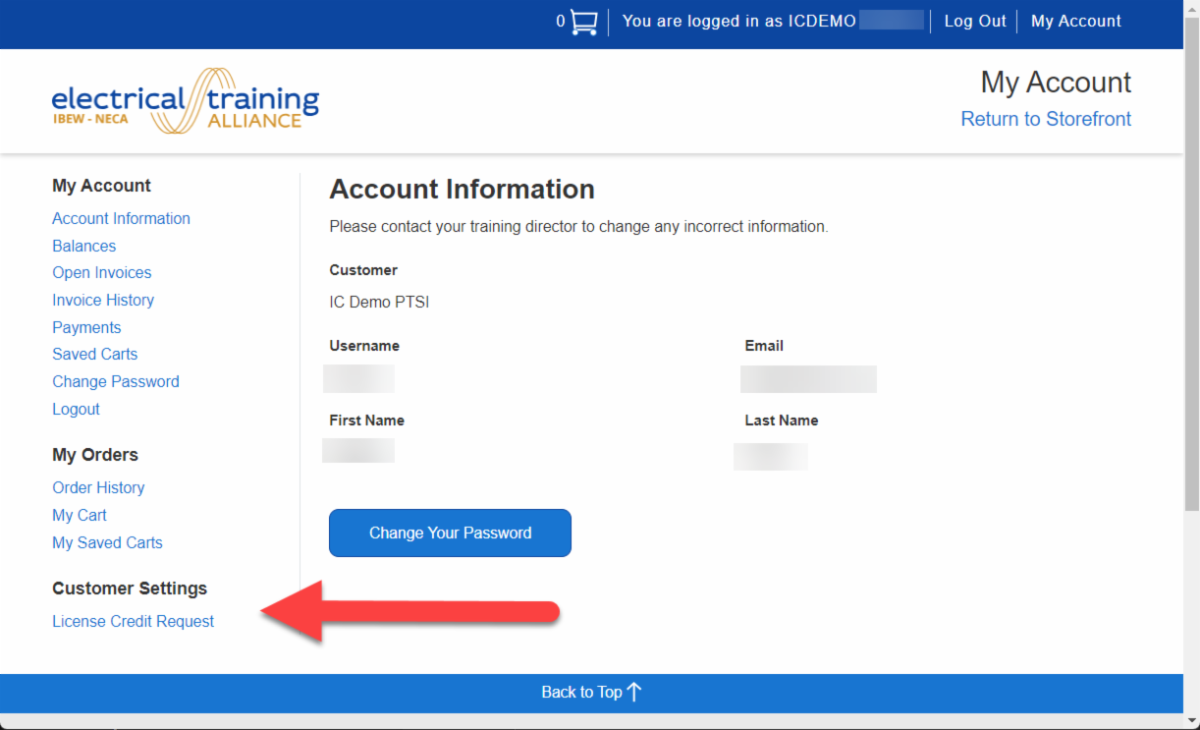
Task: View Saved Carts under My Account
Action: click(x=94, y=354)
